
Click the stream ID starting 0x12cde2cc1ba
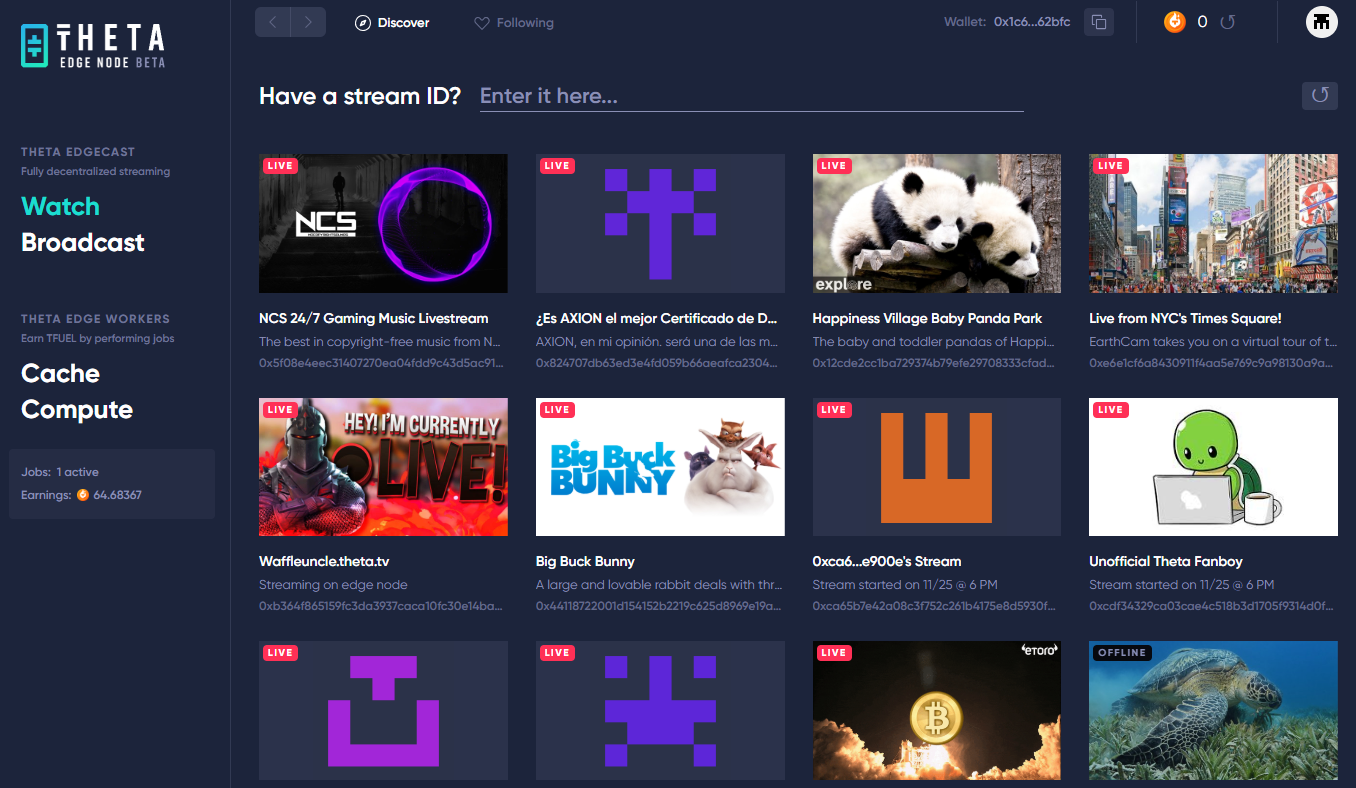pos(934,363)
